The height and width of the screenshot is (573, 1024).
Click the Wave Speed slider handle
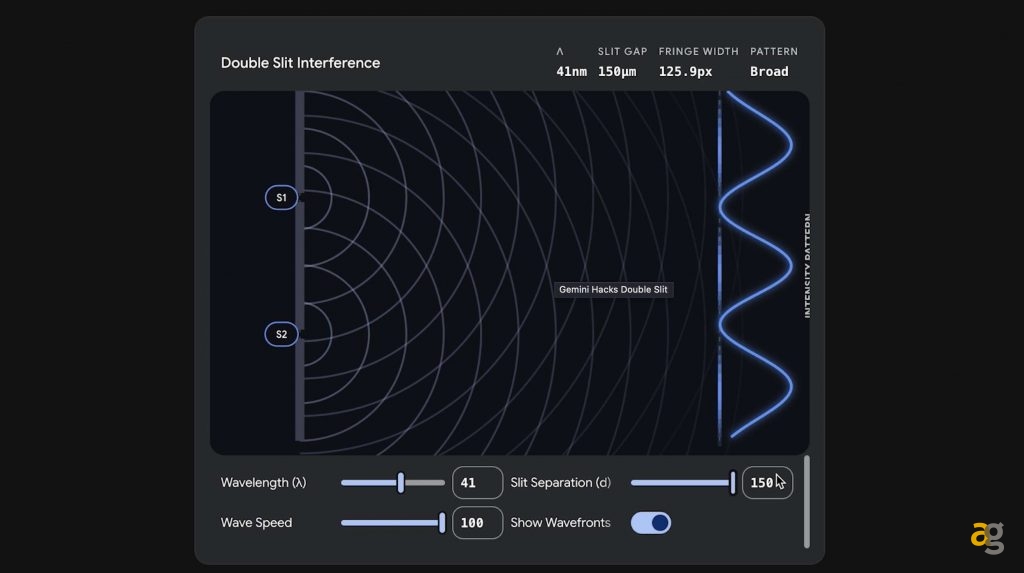[442, 523]
